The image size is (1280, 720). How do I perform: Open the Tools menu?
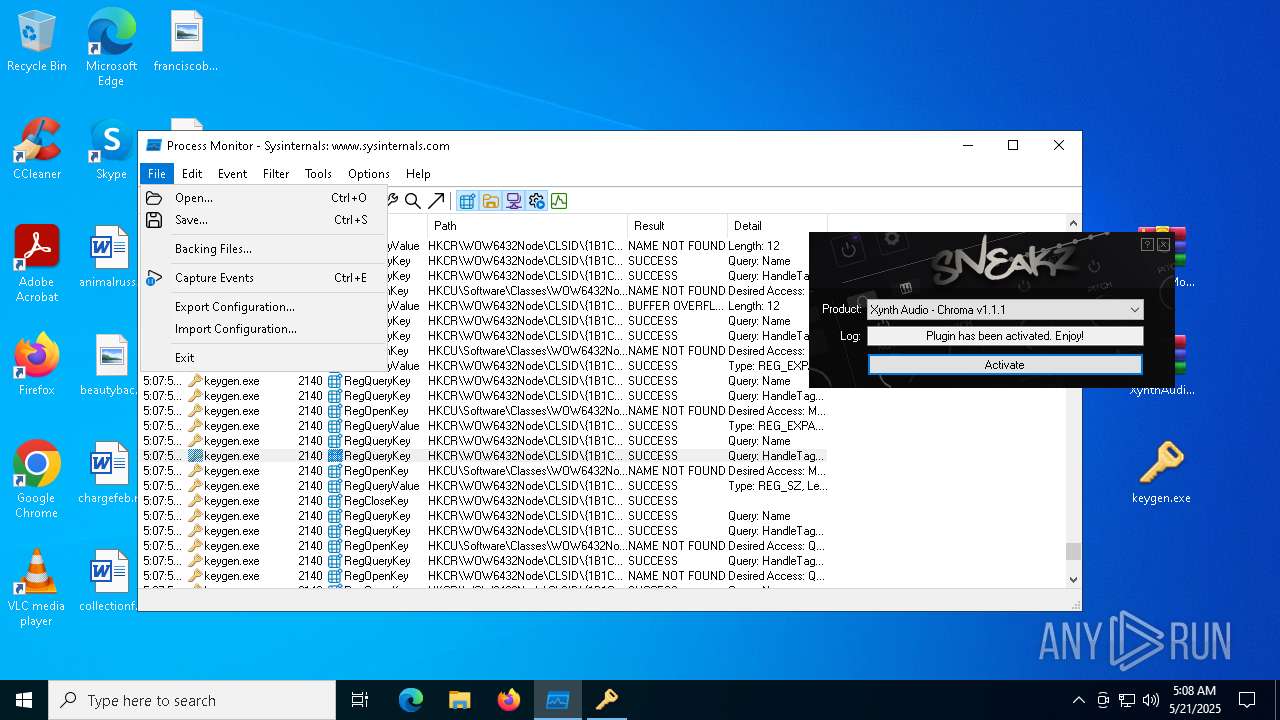tap(318, 173)
